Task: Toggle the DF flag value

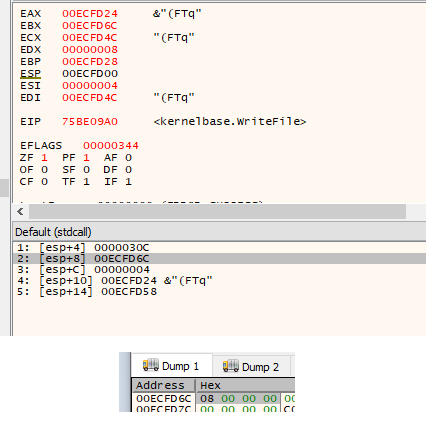Action: coord(128,170)
